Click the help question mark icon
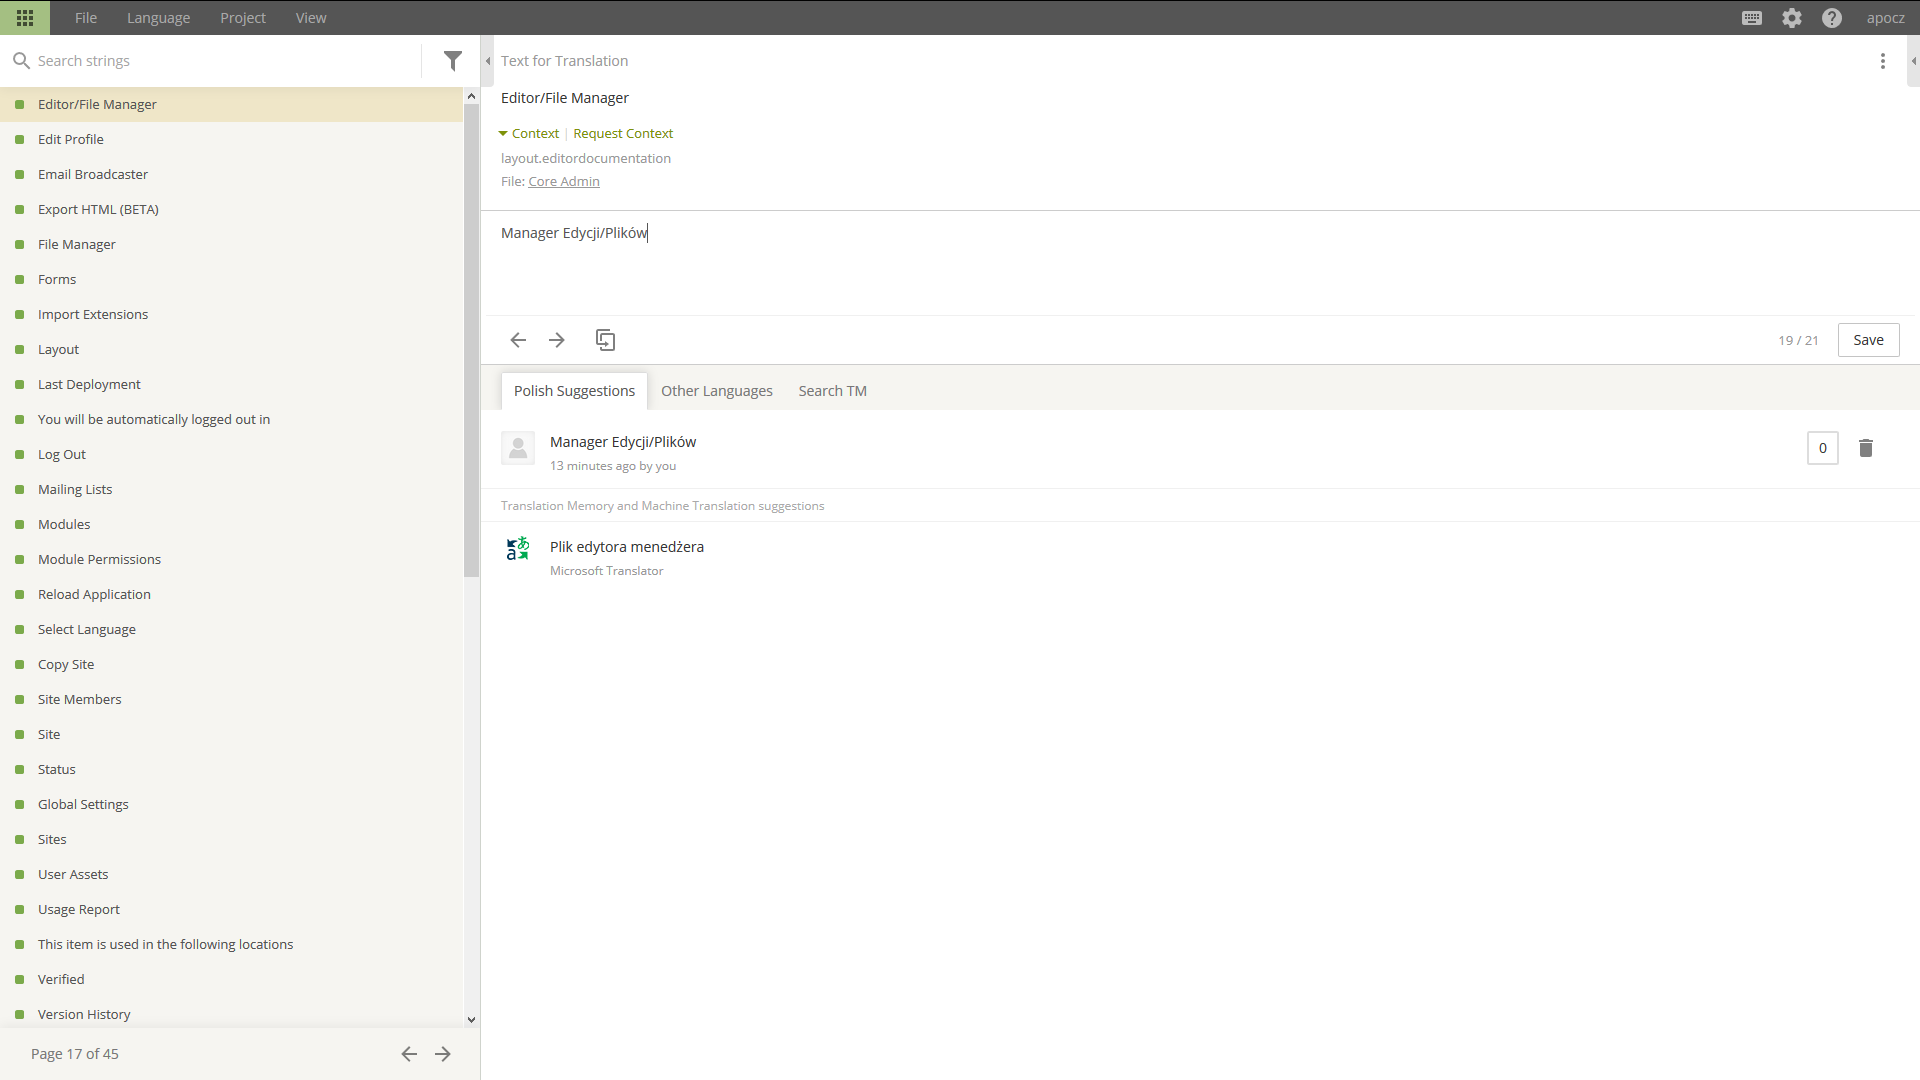 click(1832, 18)
